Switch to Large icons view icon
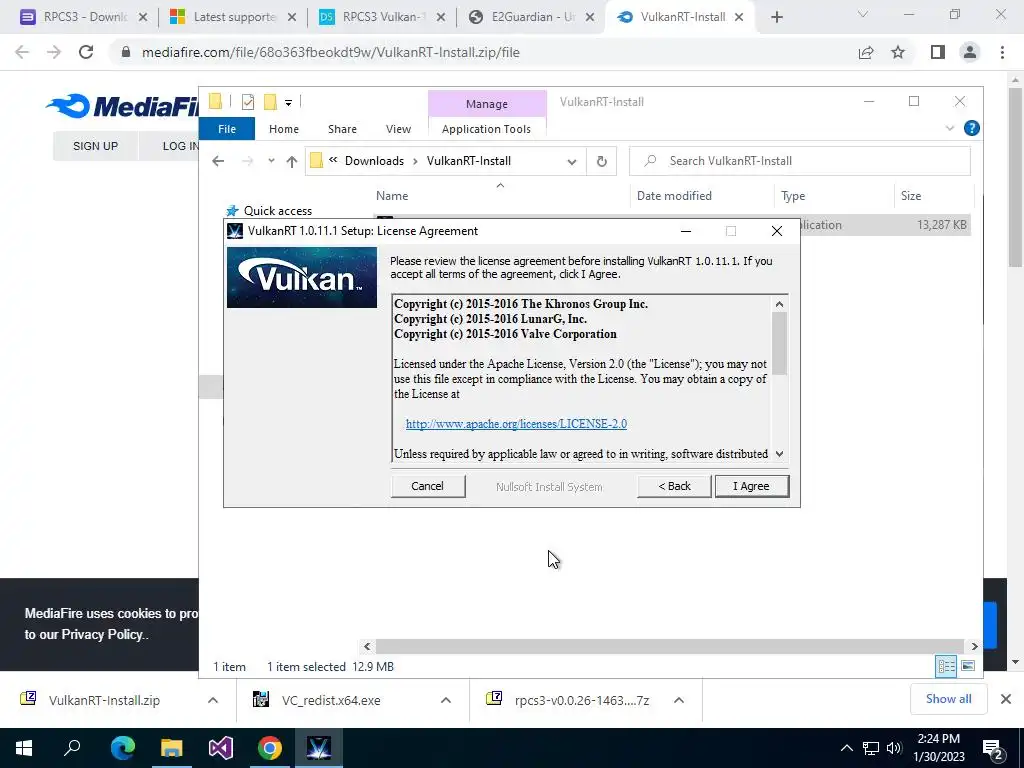Image resolution: width=1024 pixels, height=768 pixels. tap(968, 666)
